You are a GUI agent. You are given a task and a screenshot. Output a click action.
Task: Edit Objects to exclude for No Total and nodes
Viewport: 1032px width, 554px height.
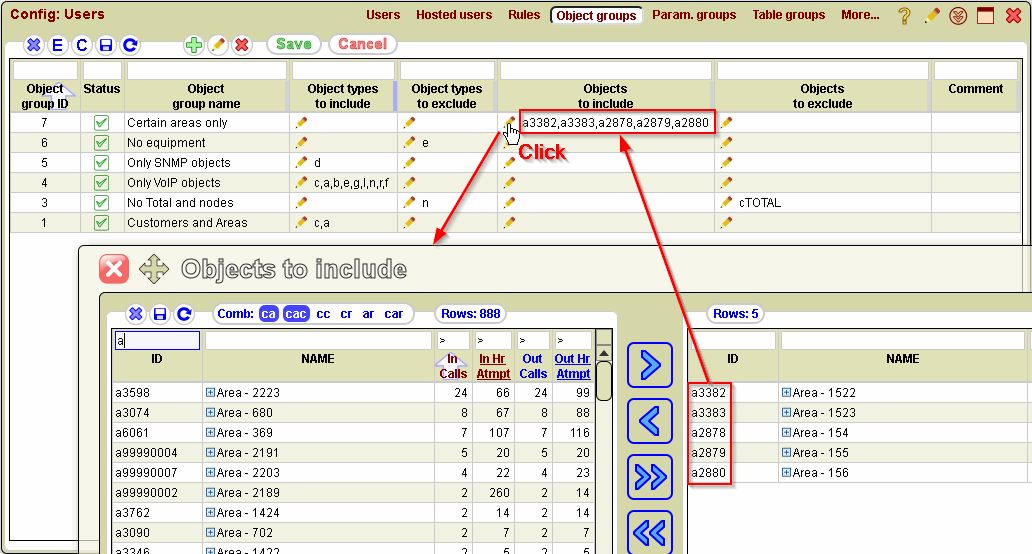(x=726, y=202)
